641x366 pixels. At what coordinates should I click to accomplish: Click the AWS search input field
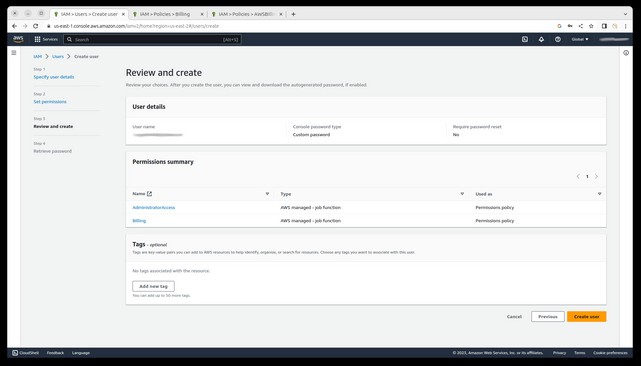[152, 40]
